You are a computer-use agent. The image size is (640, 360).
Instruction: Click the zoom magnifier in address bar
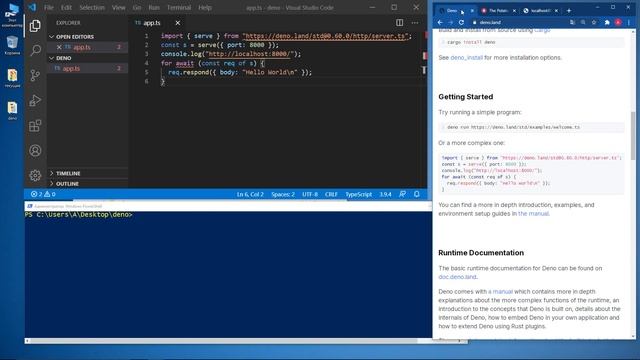[583, 22]
